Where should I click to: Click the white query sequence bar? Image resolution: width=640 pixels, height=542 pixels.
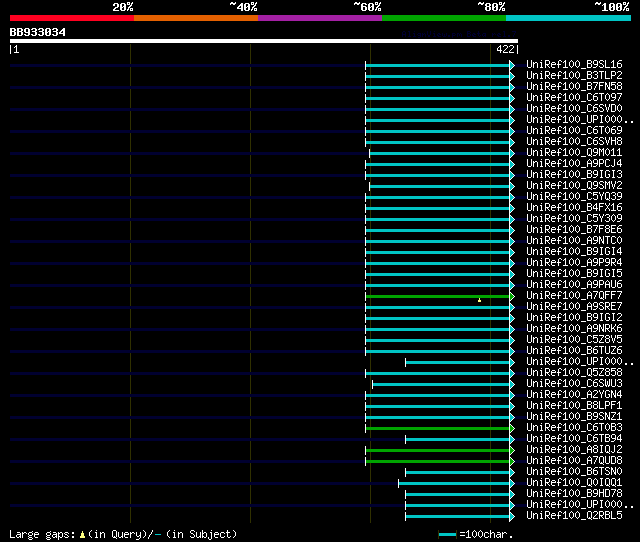pyautogui.click(x=264, y=41)
